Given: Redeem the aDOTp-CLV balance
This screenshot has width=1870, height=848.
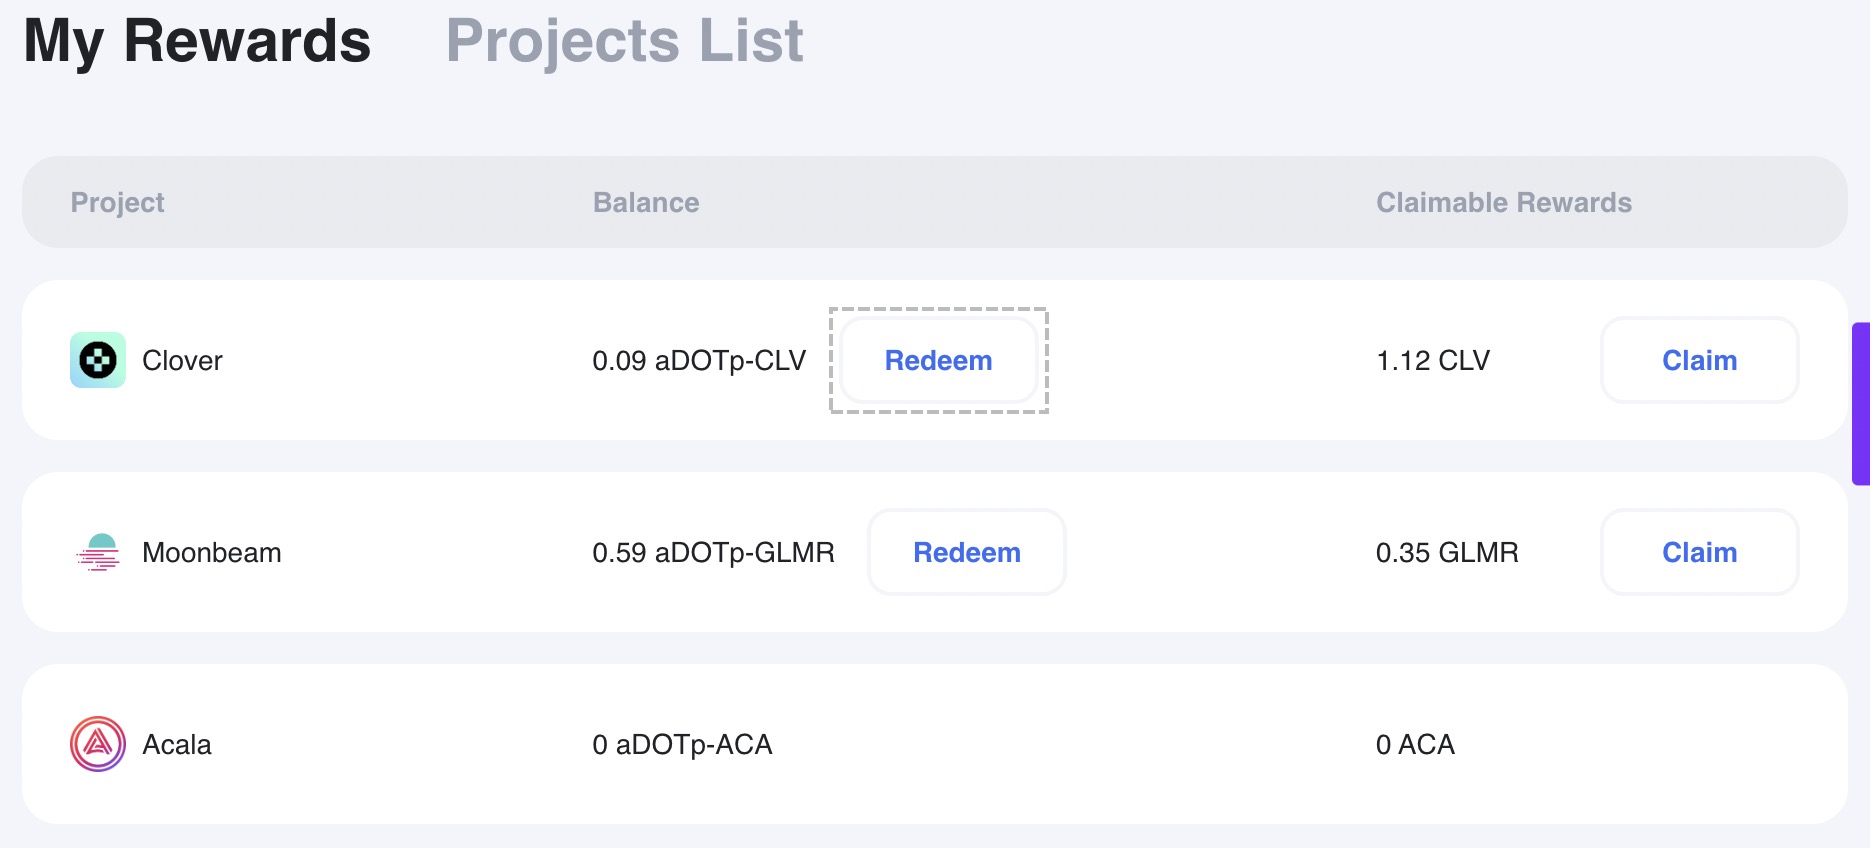Looking at the screenshot, I should pos(939,360).
